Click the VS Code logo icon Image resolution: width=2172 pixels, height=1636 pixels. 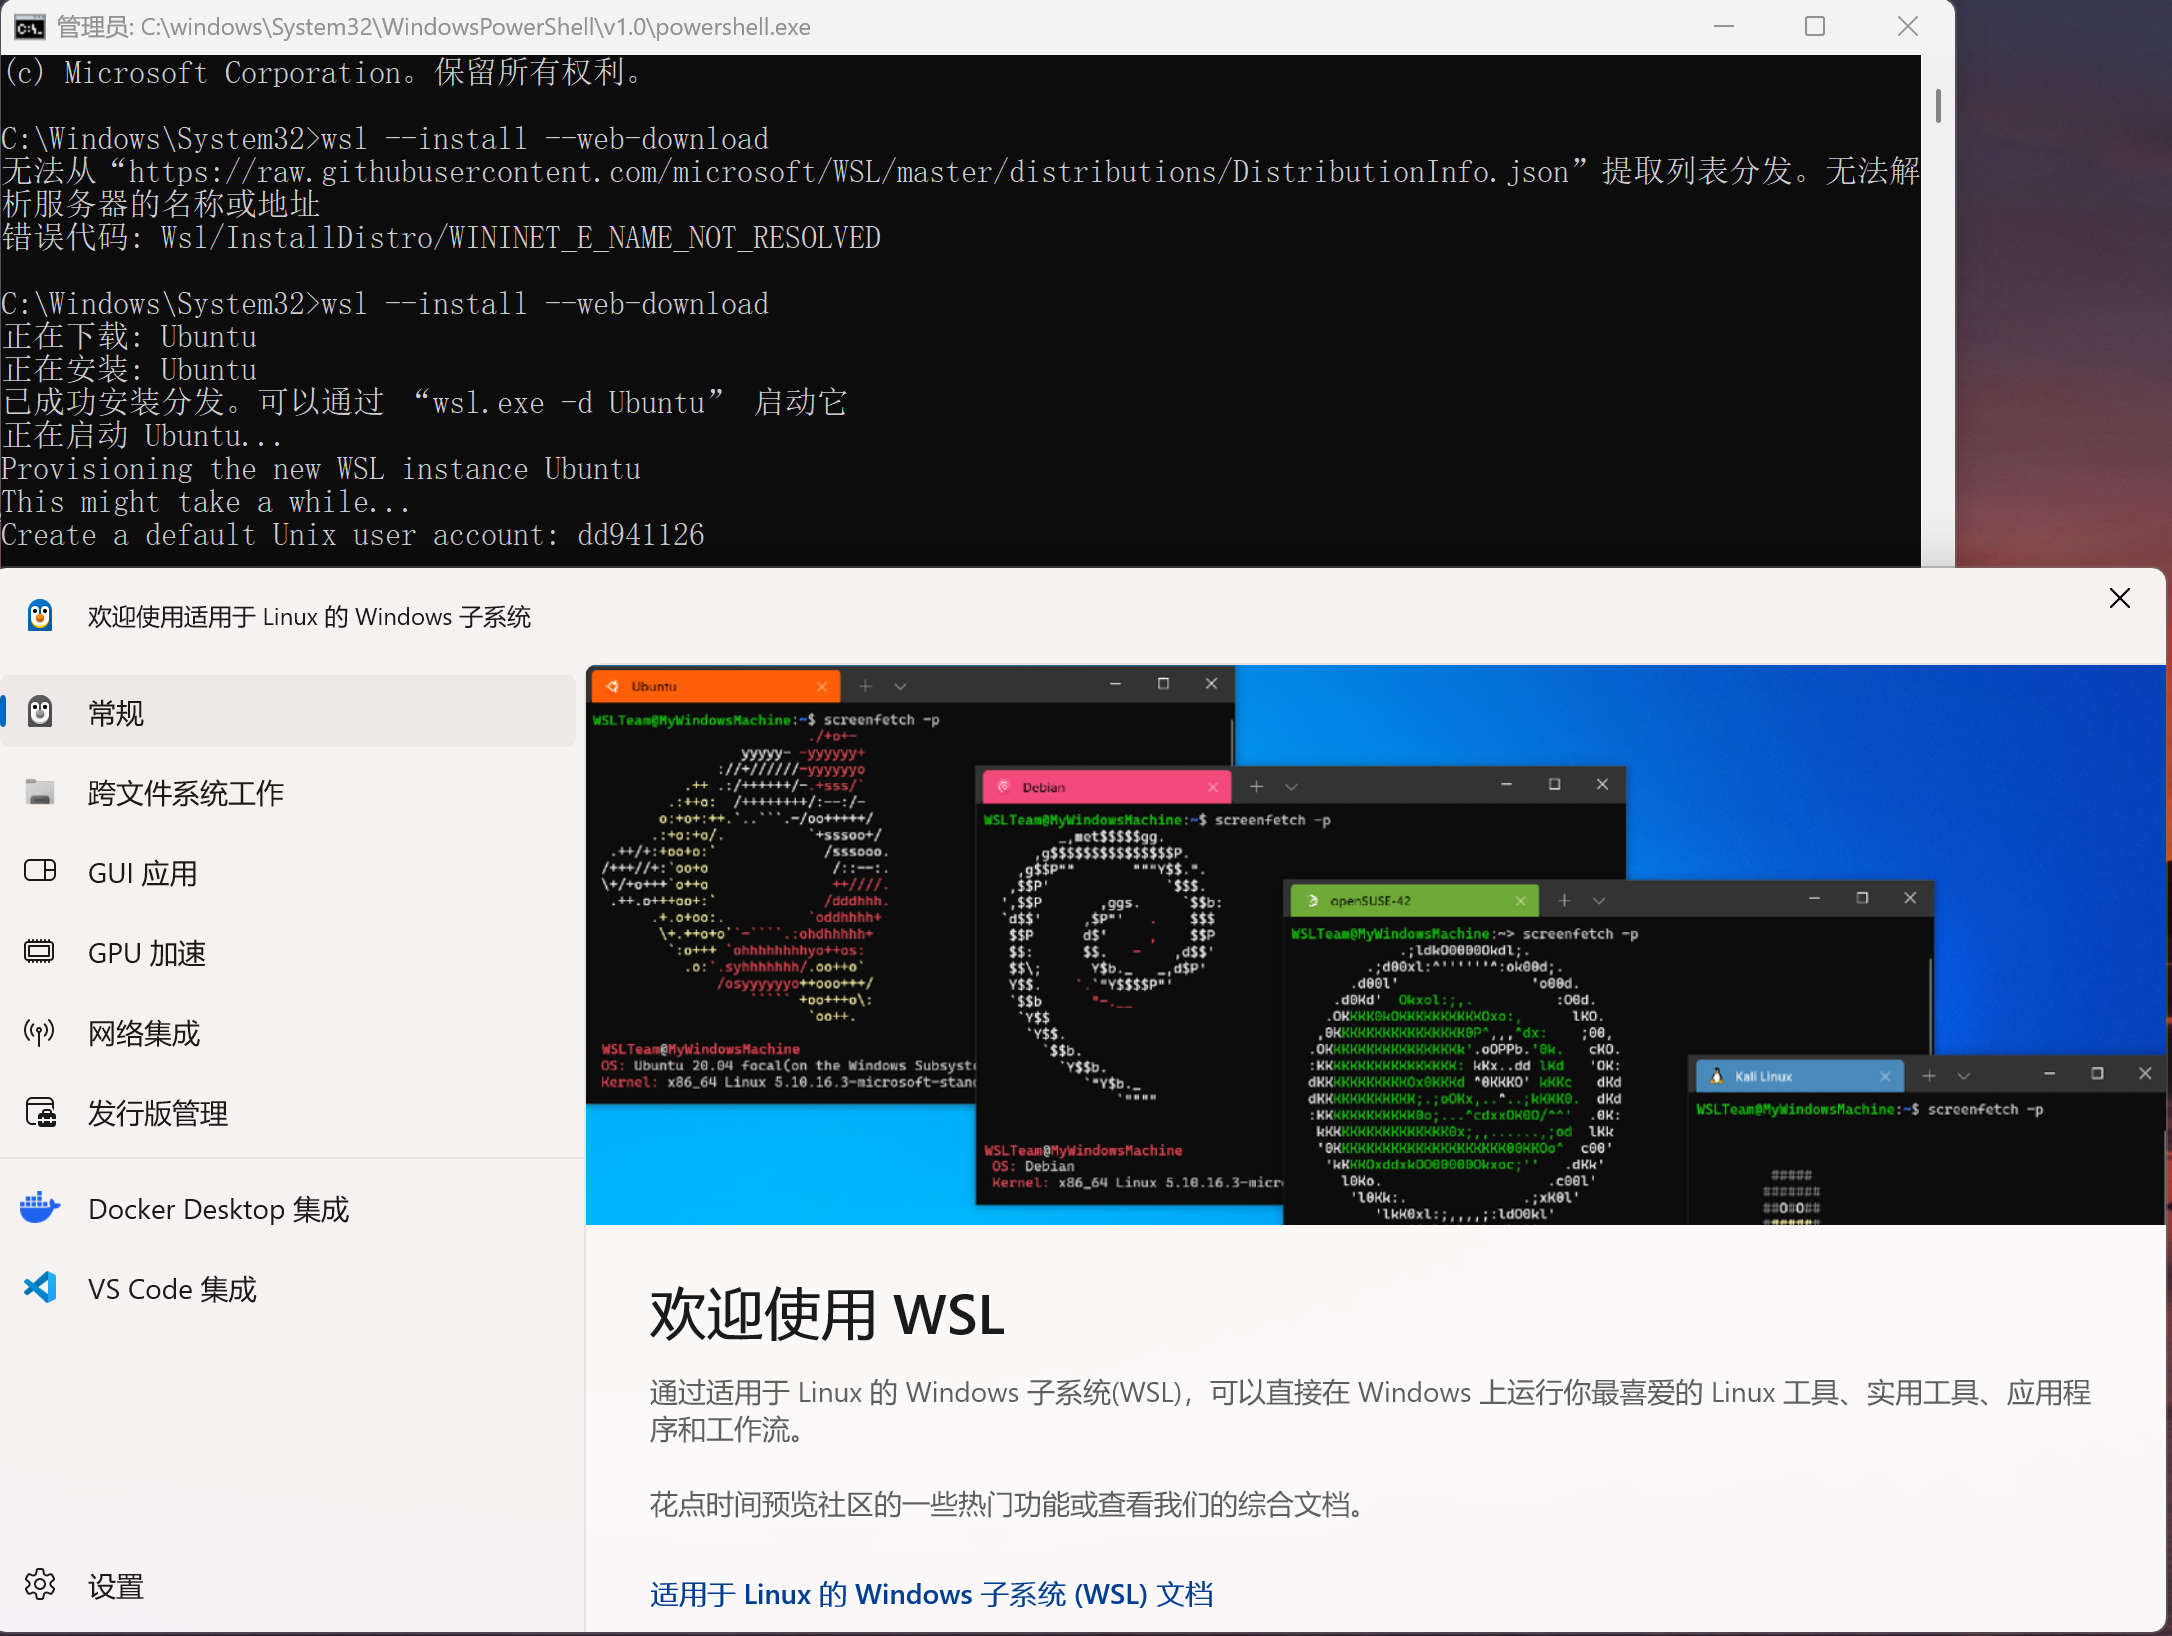(40, 1288)
